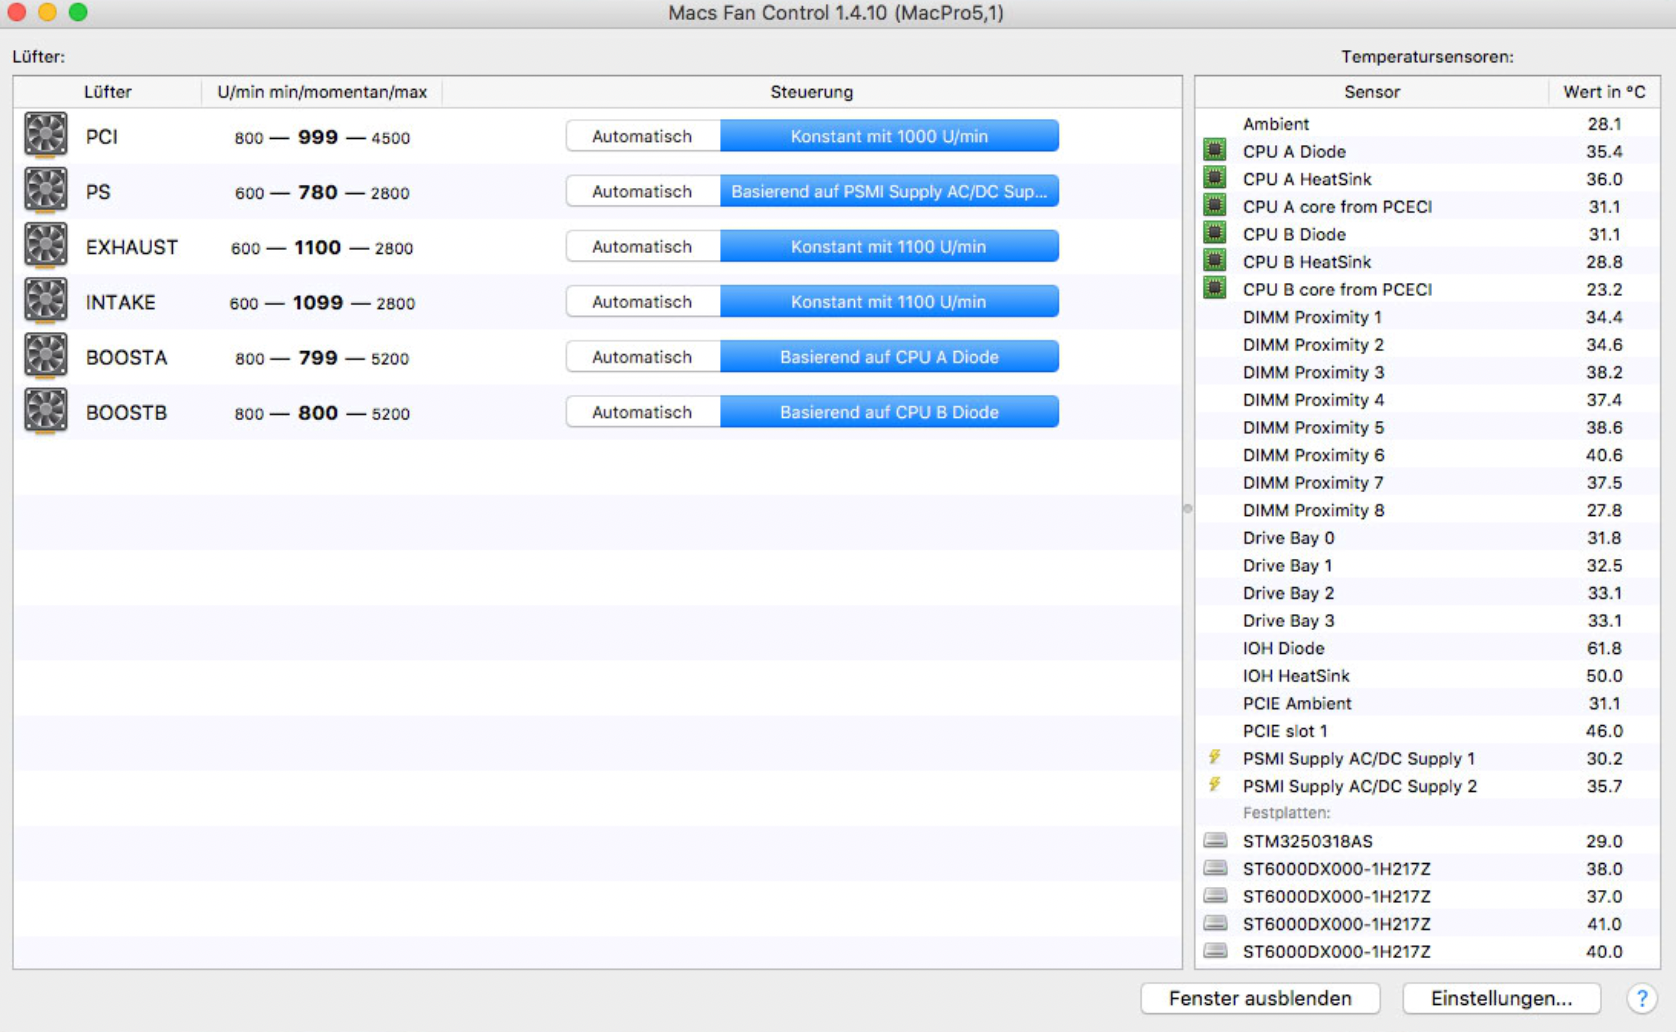Click the BOOSTA fan current speed '799'
This screenshot has height=1032, width=1676.
click(x=318, y=358)
